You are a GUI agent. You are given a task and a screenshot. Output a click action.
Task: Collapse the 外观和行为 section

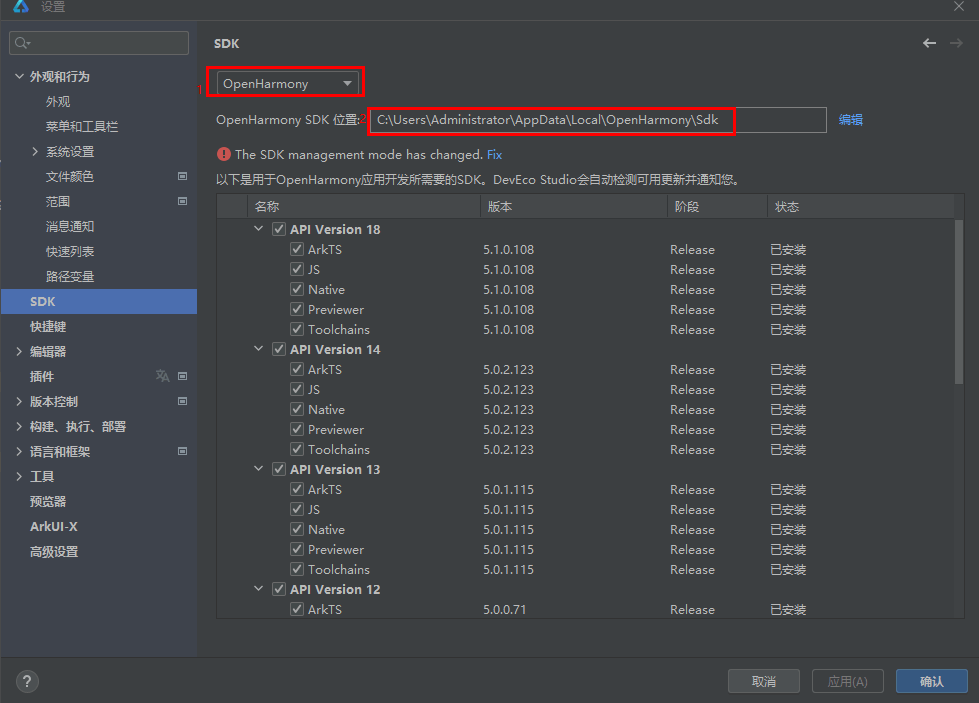tap(19, 76)
